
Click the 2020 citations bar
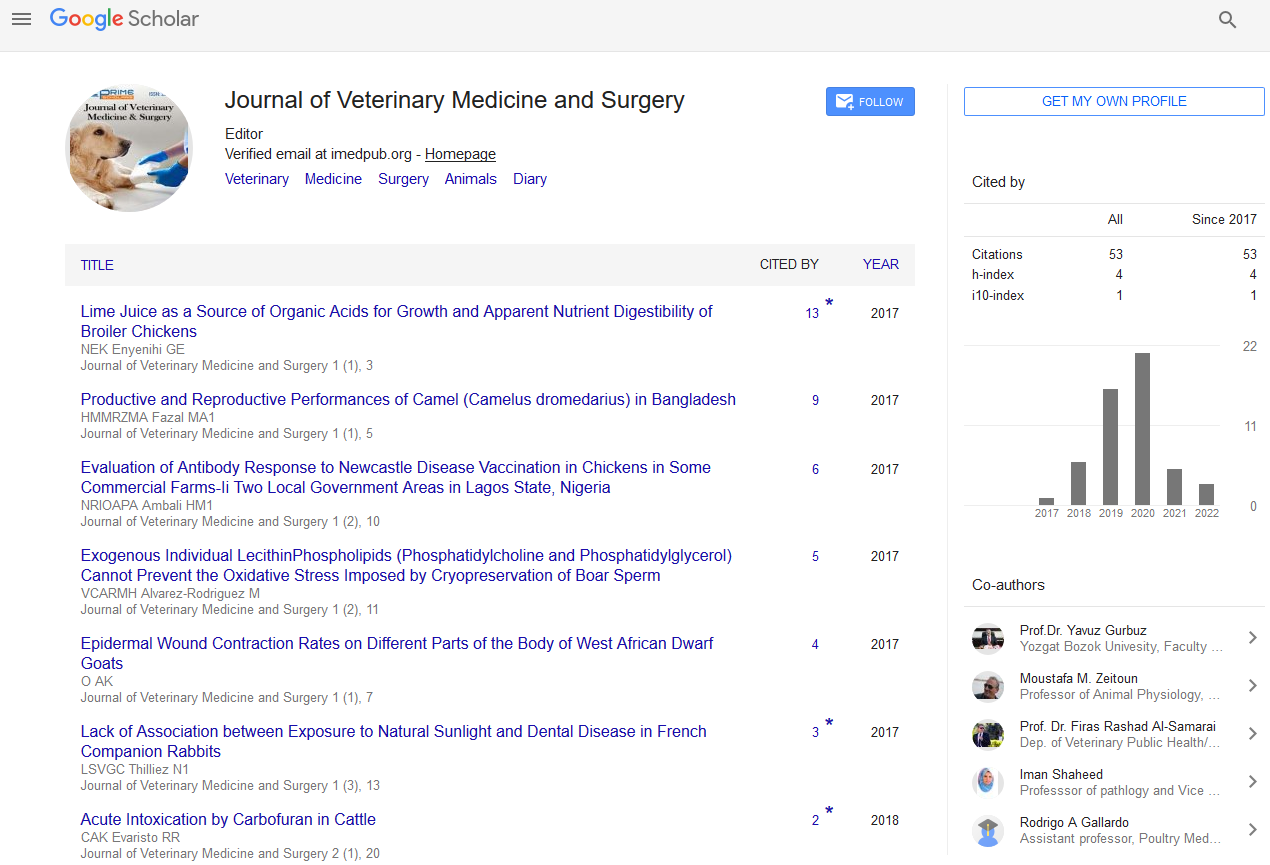[x=1142, y=428]
